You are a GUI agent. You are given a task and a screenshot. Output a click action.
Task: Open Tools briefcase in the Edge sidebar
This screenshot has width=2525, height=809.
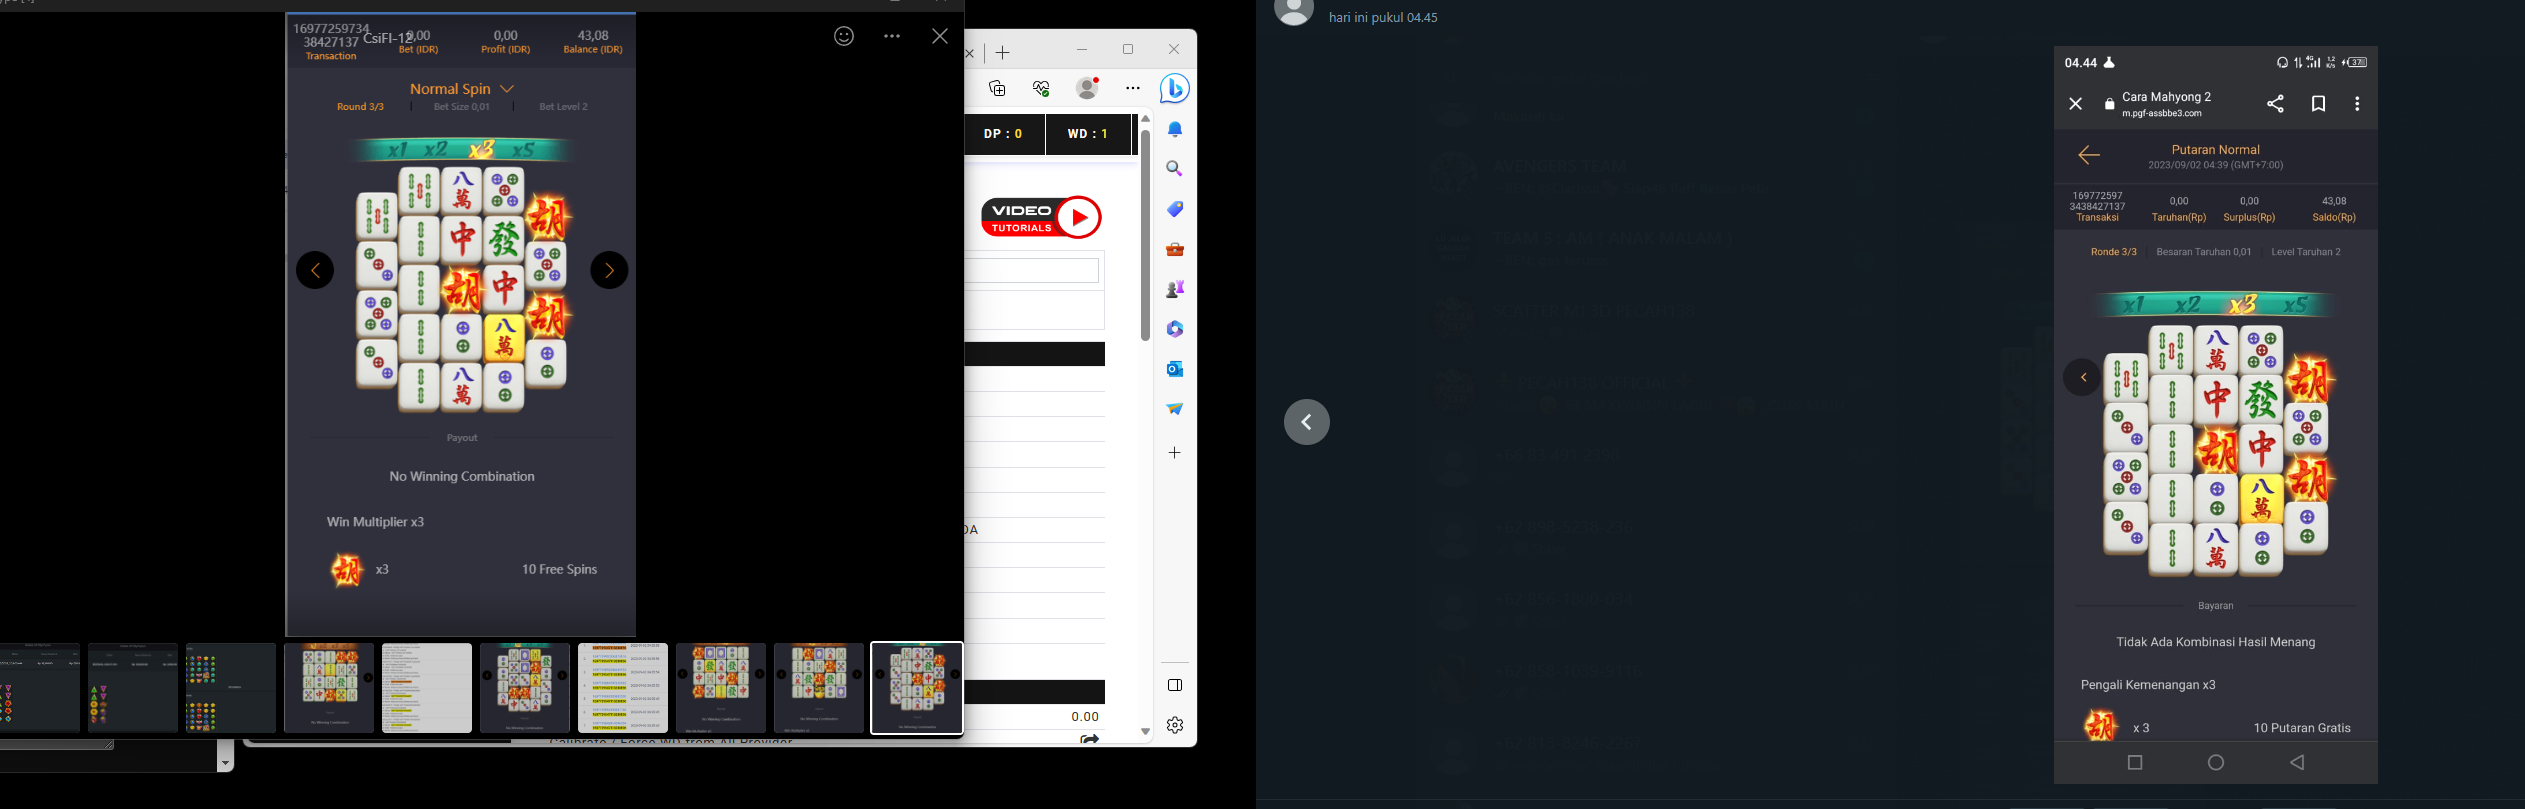1175,249
